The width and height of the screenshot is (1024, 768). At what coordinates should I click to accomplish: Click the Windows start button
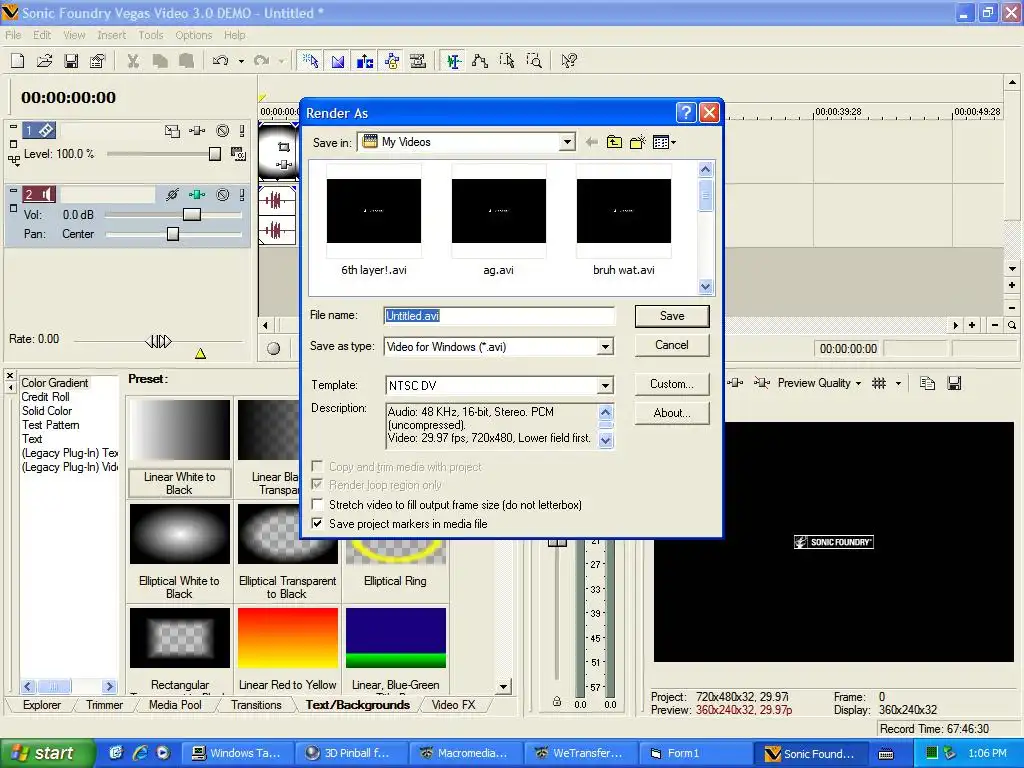tap(47, 753)
